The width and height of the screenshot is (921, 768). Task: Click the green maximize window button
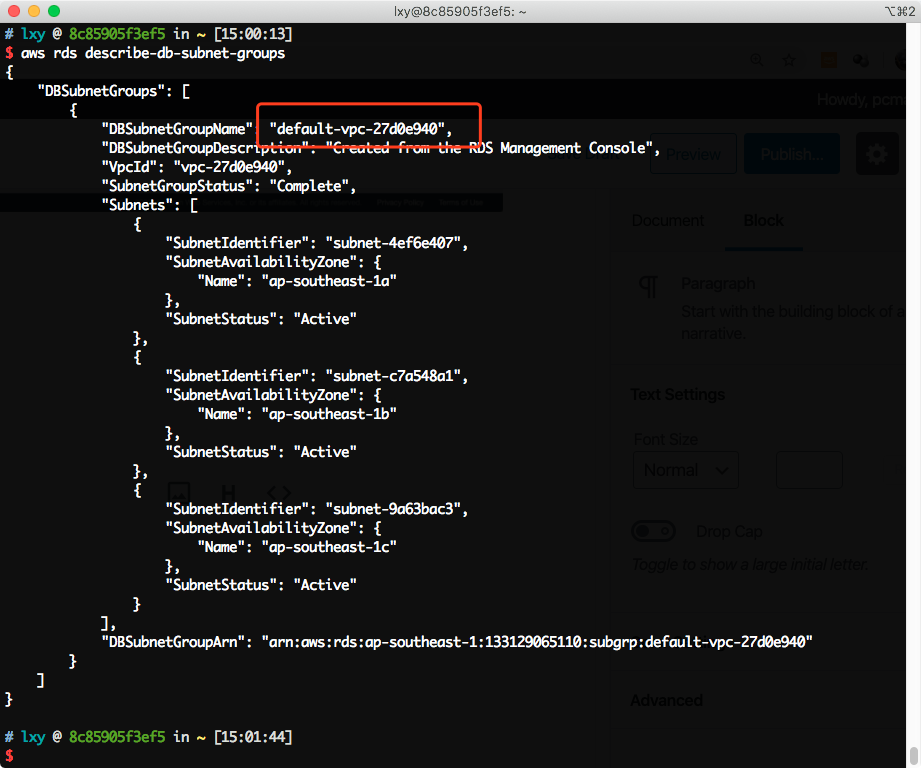click(53, 11)
